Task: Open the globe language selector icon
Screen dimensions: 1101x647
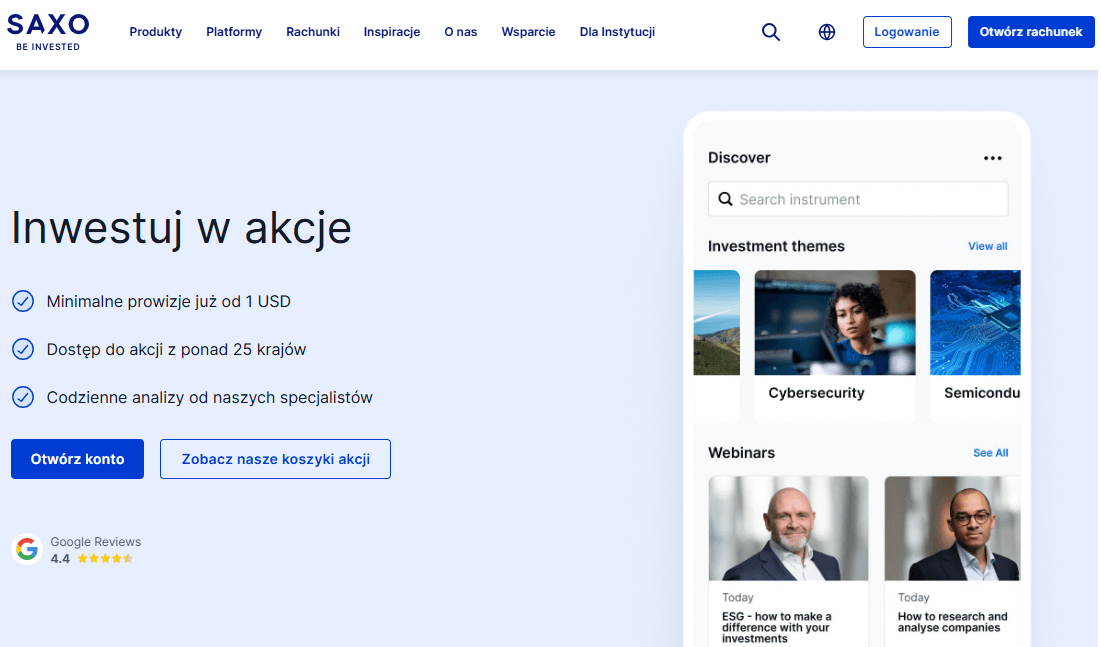Action: point(827,32)
